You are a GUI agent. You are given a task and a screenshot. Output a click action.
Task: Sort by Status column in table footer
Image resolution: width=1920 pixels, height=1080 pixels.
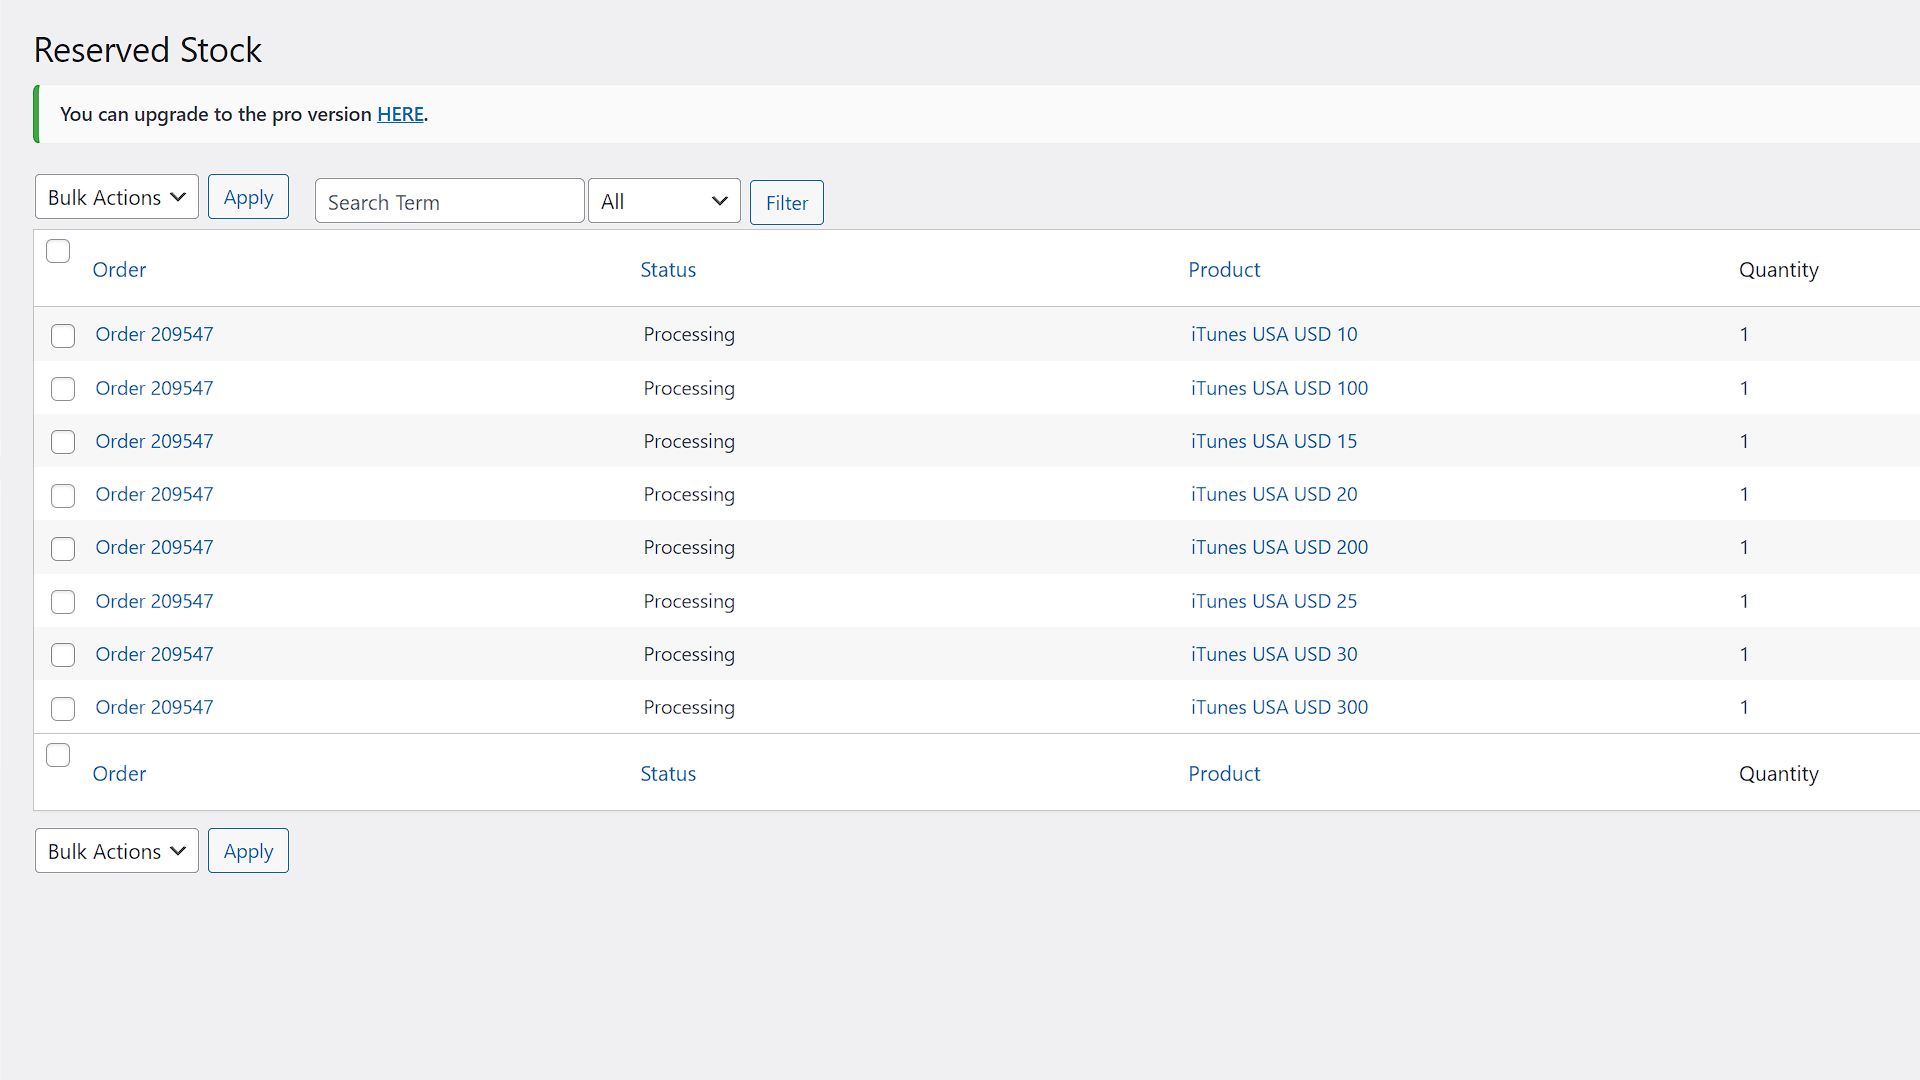668,774
